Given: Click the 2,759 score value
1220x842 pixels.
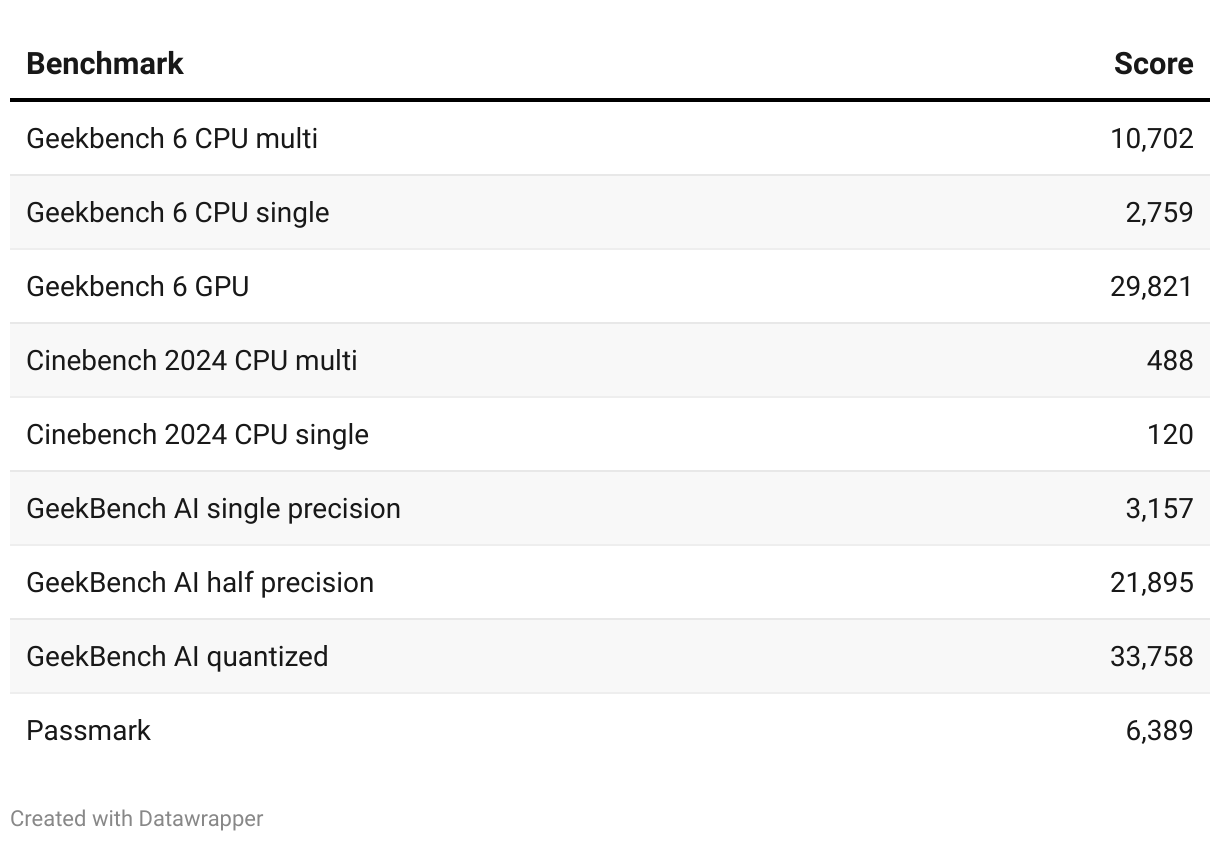Looking at the screenshot, I should tap(1159, 212).
